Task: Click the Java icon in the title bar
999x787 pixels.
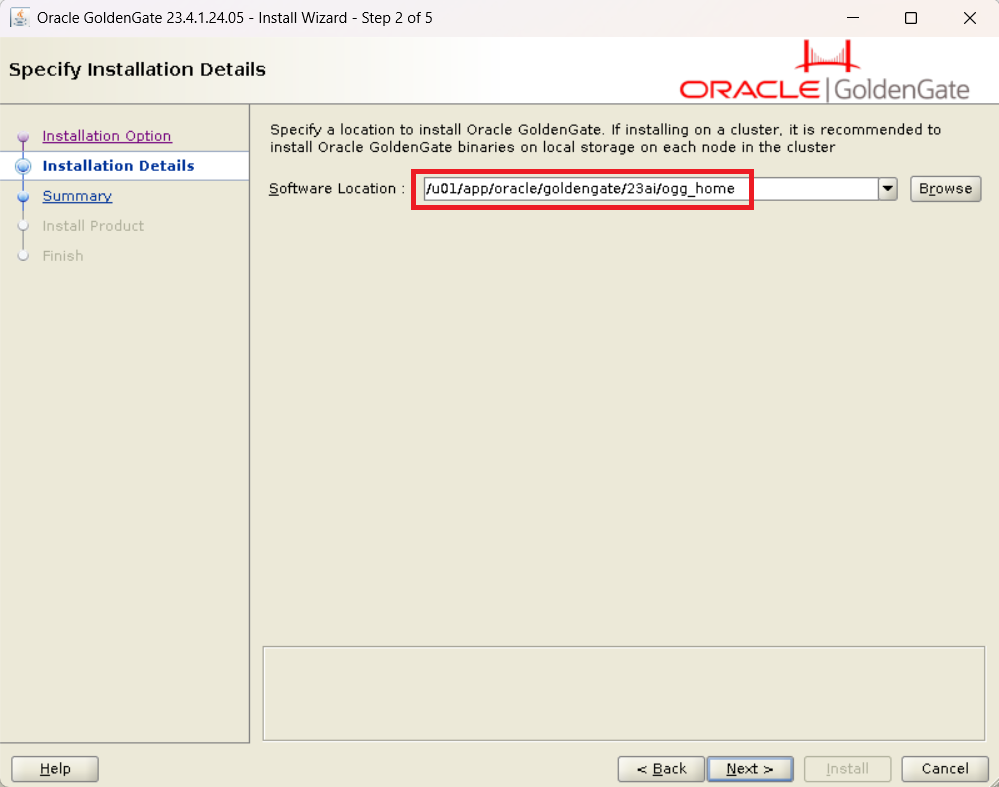Action: (x=19, y=18)
